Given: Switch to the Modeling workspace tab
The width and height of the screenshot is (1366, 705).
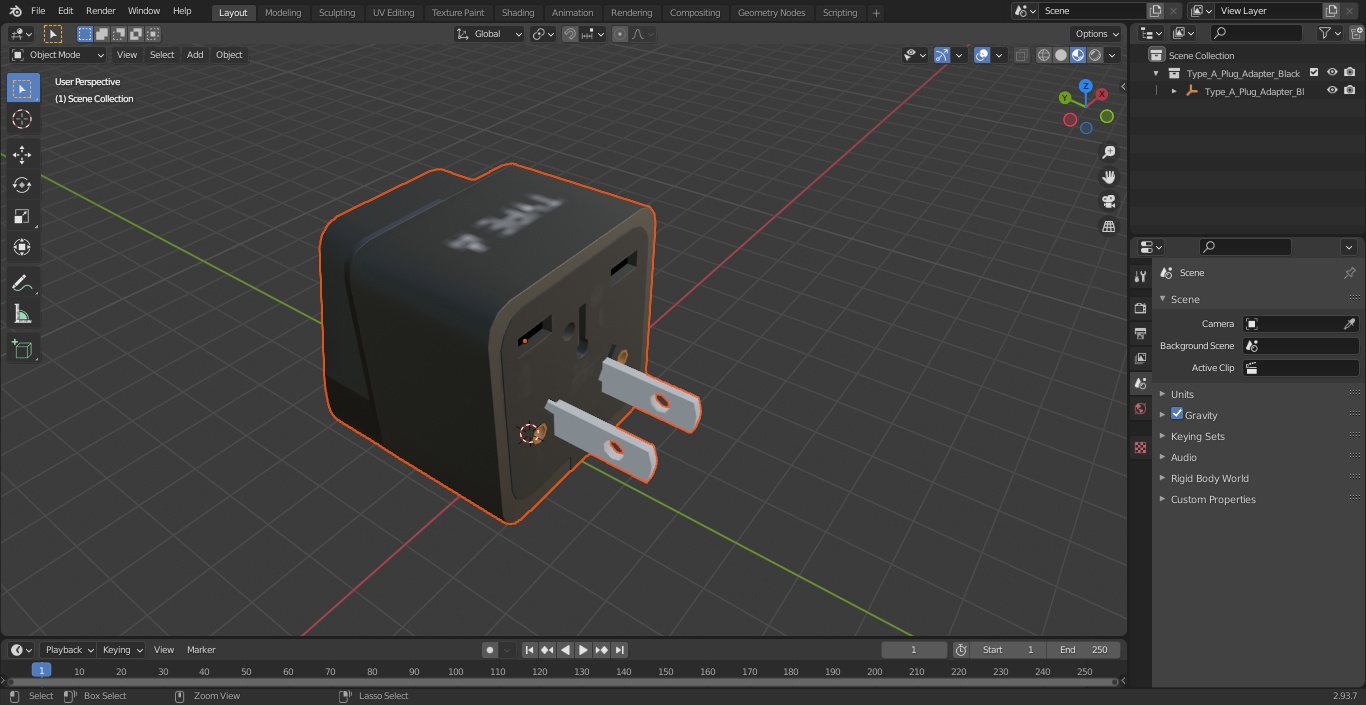Looking at the screenshot, I should [x=283, y=13].
